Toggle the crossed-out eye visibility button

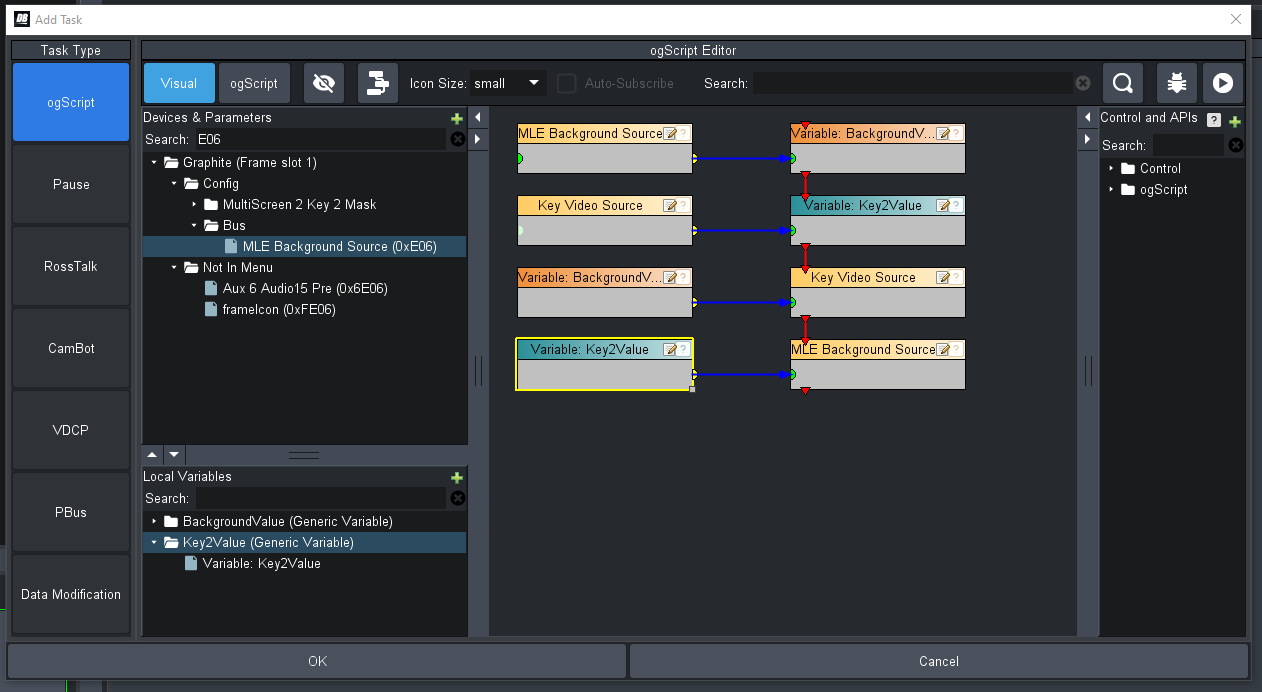(323, 83)
